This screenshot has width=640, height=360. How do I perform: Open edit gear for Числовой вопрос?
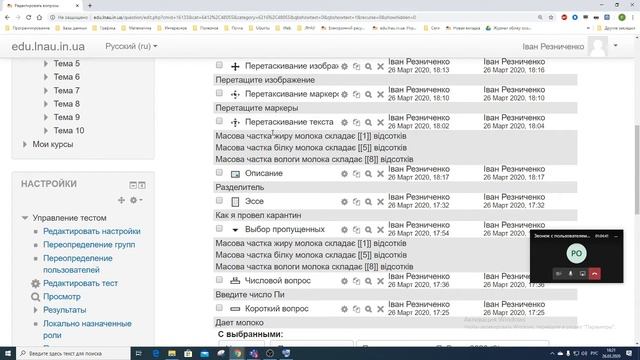[344, 281]
